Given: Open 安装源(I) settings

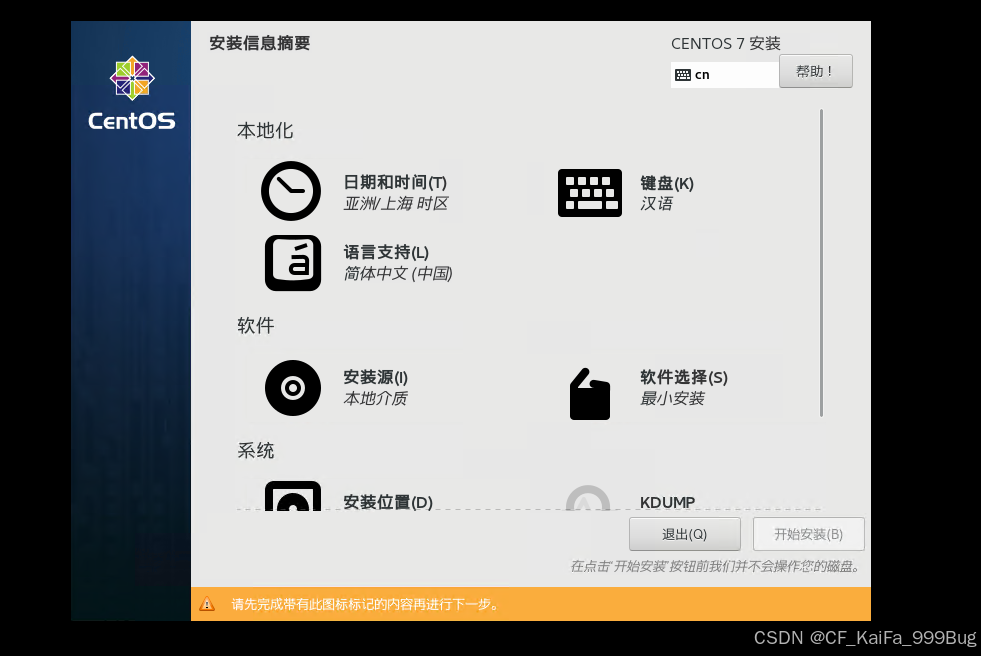Looking at the screenshot, I should pyautogui.click(x=375, y=378).
